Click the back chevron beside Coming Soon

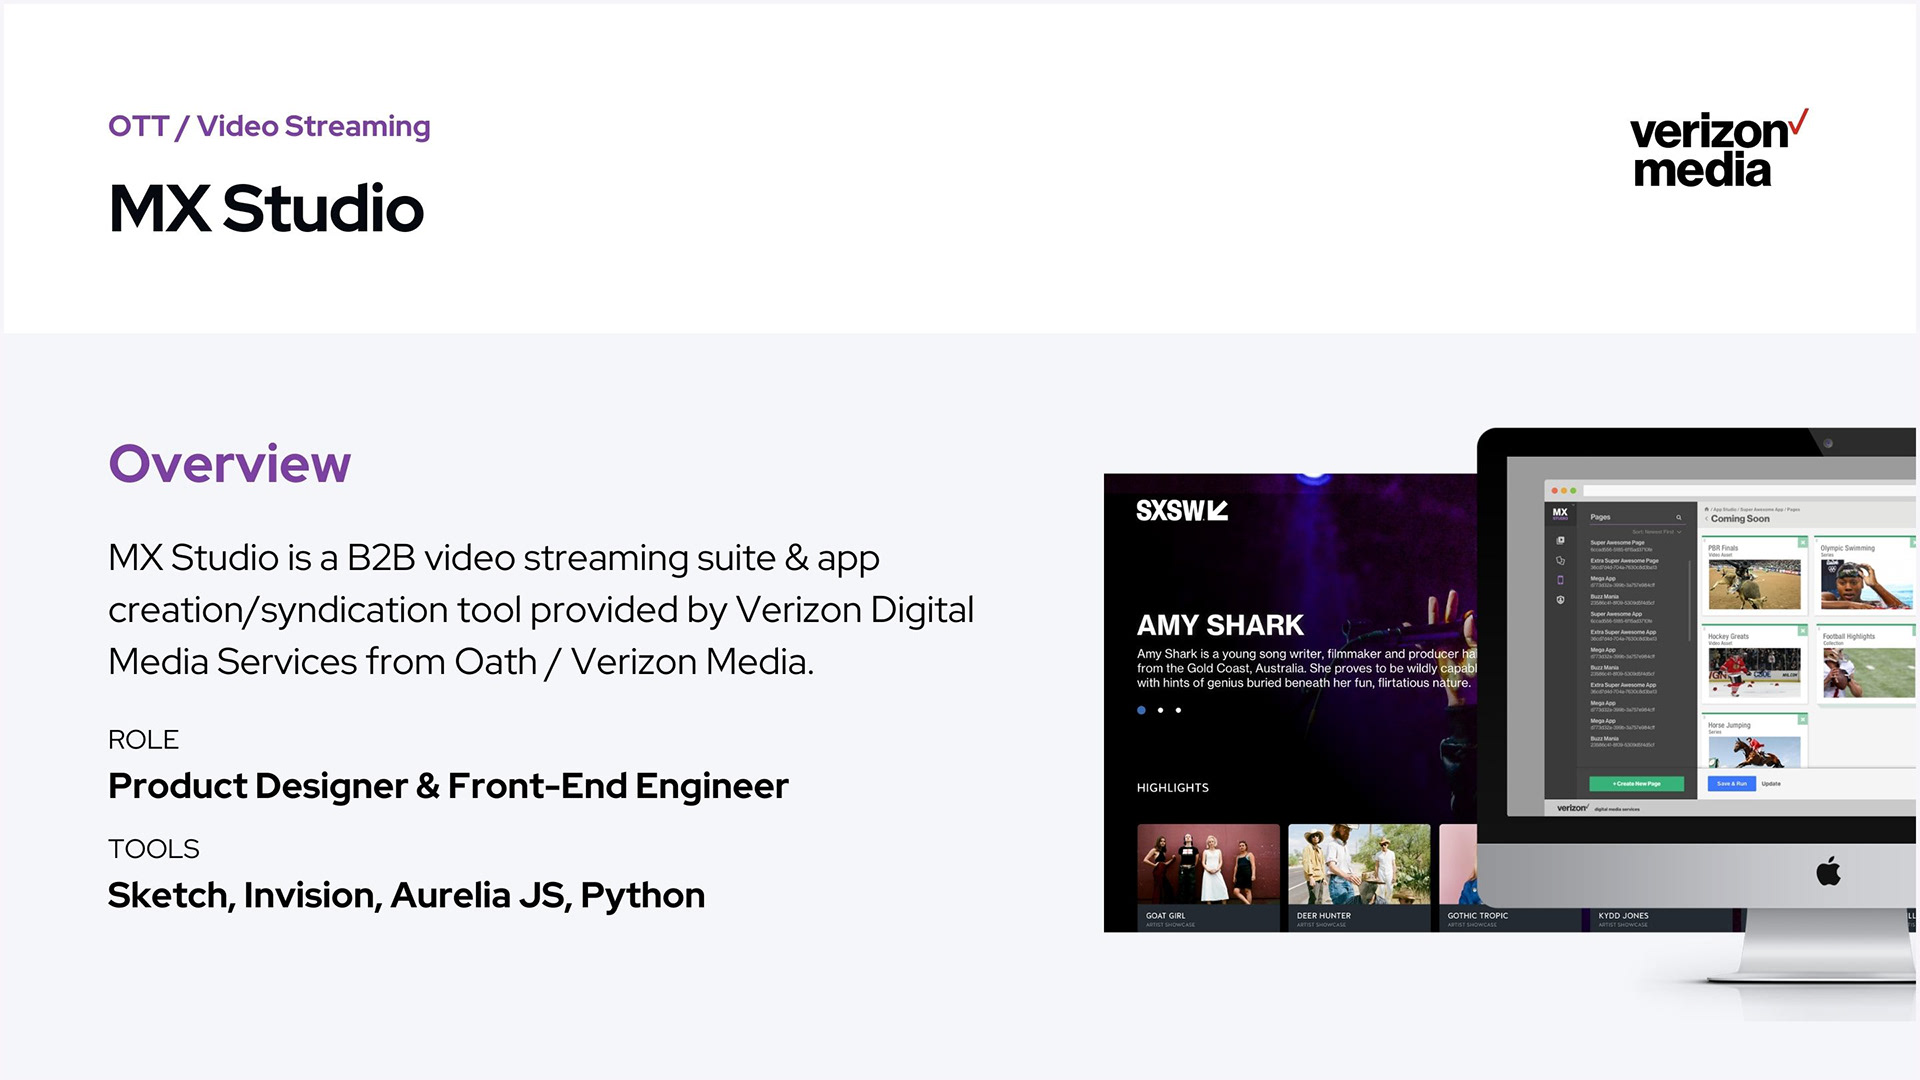(x=1707, y=519)
